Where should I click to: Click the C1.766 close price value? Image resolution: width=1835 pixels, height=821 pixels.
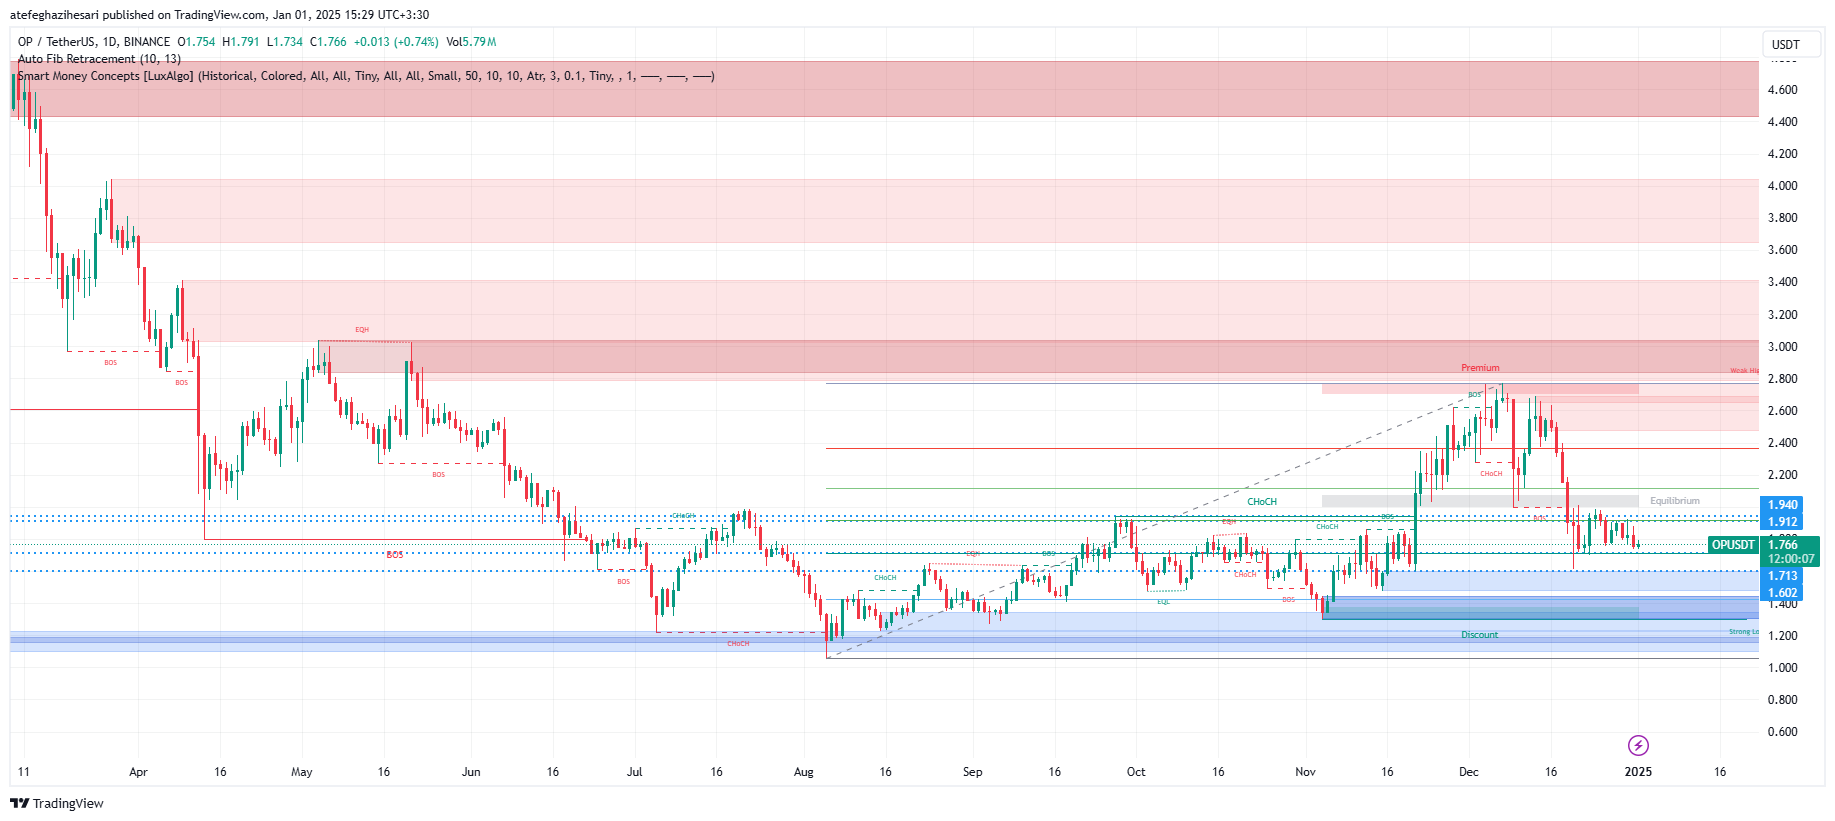[328, 42]
